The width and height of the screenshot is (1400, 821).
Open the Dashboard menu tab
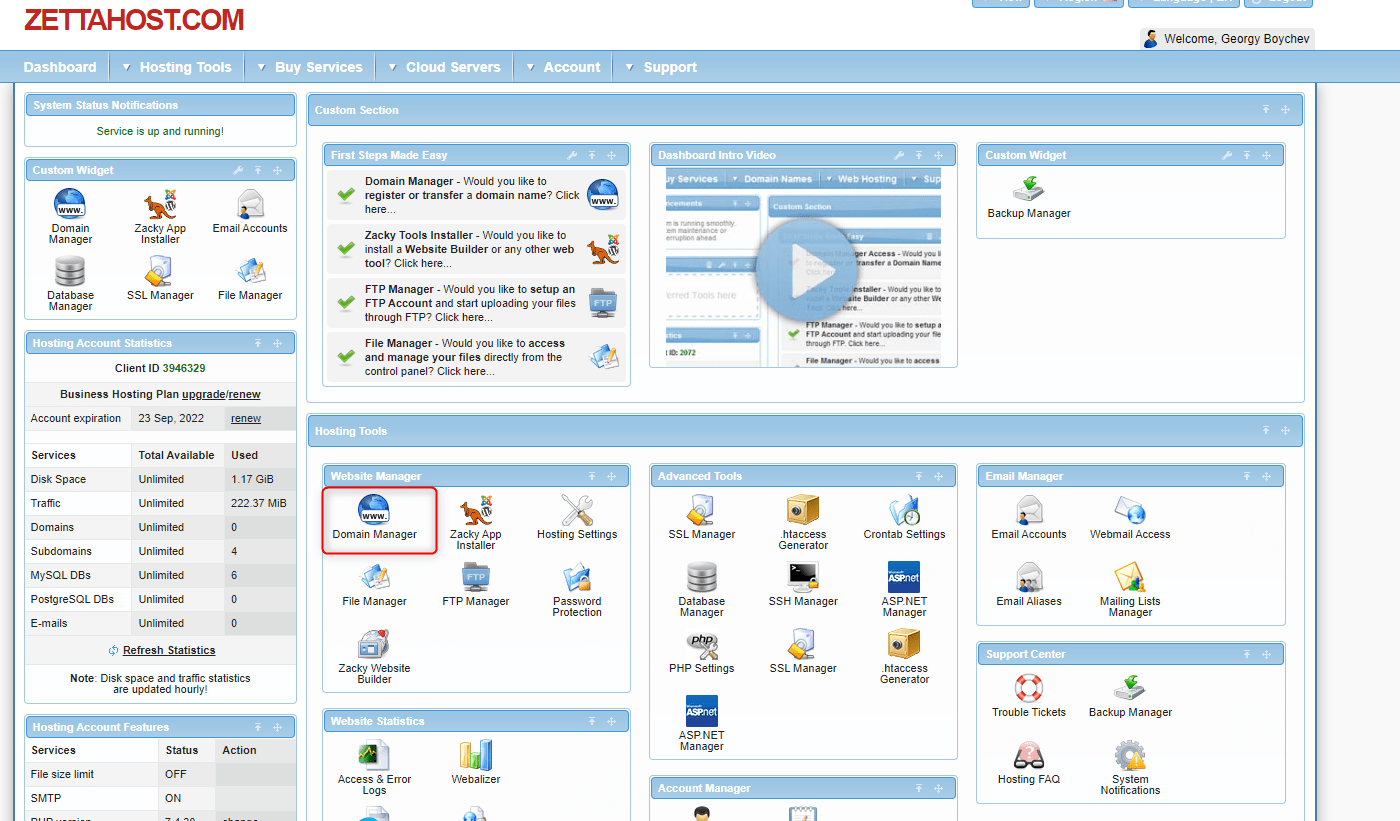(x=60, y=67)
